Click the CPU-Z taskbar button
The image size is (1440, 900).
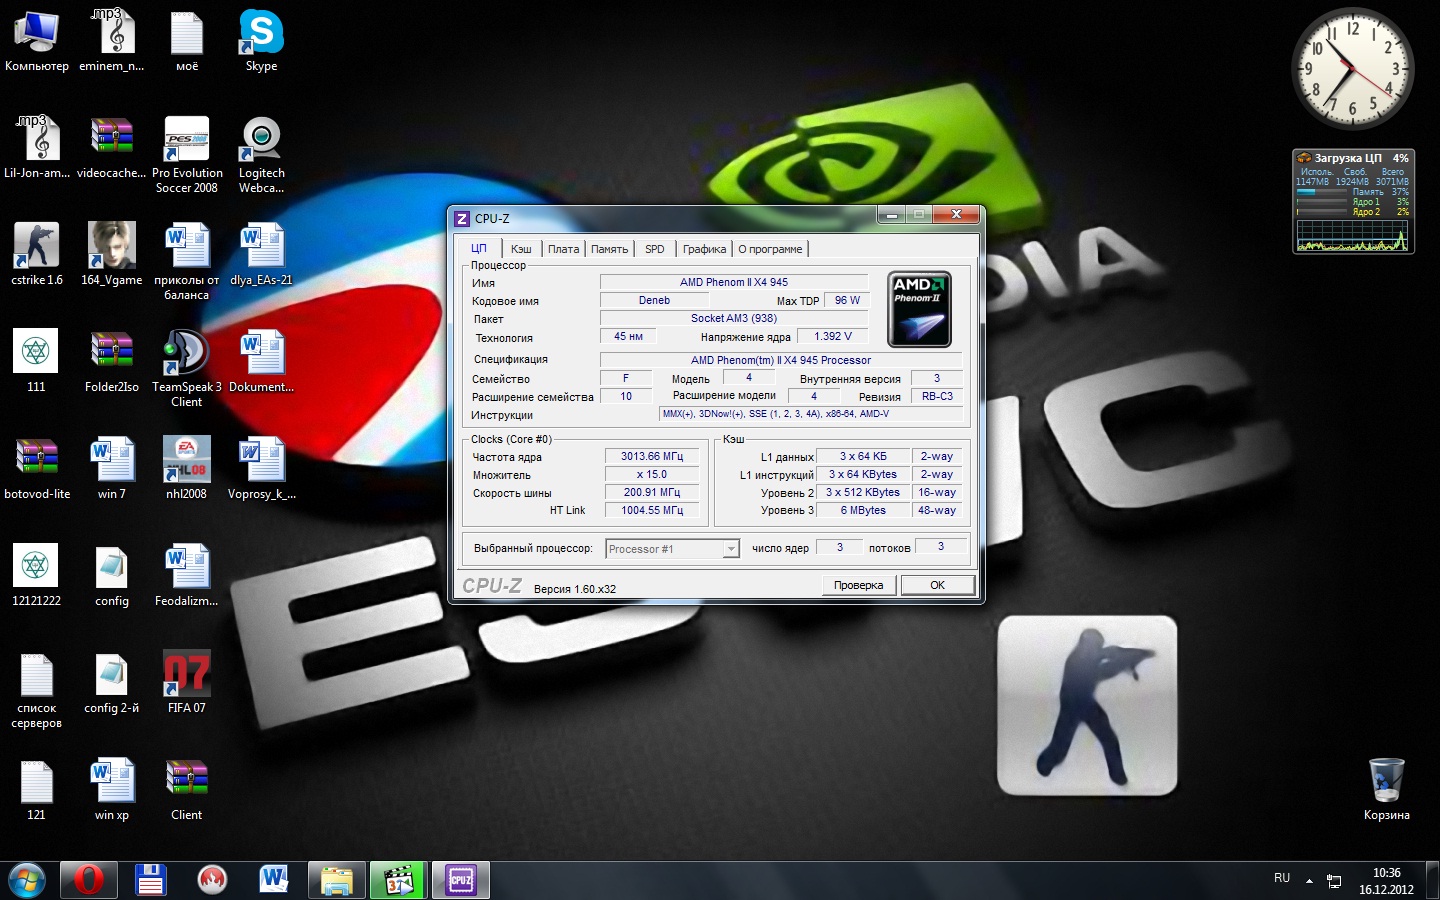point(461,880)
